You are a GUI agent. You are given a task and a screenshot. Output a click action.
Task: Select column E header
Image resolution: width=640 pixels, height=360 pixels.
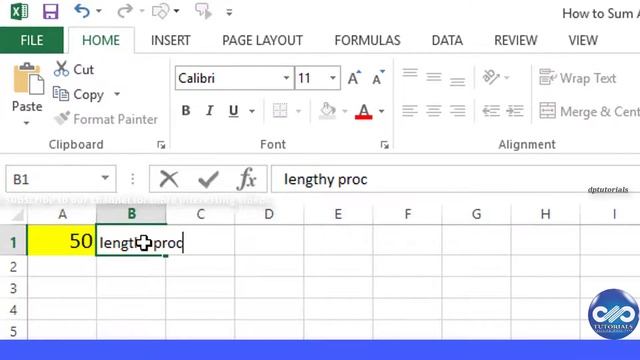click(338, 214)
